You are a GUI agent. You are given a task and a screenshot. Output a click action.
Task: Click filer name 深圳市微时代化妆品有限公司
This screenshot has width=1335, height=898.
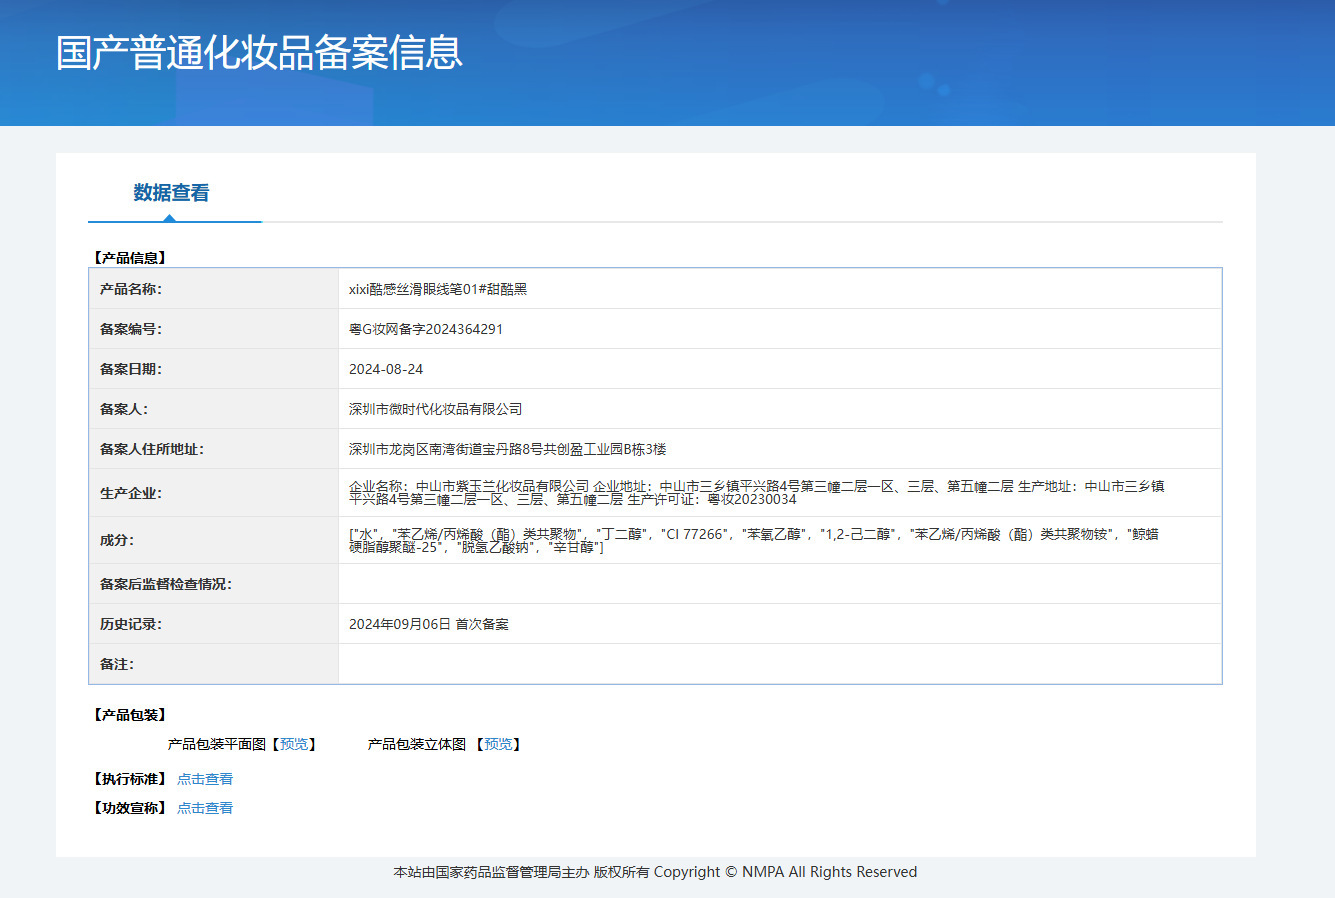(436, 409)
